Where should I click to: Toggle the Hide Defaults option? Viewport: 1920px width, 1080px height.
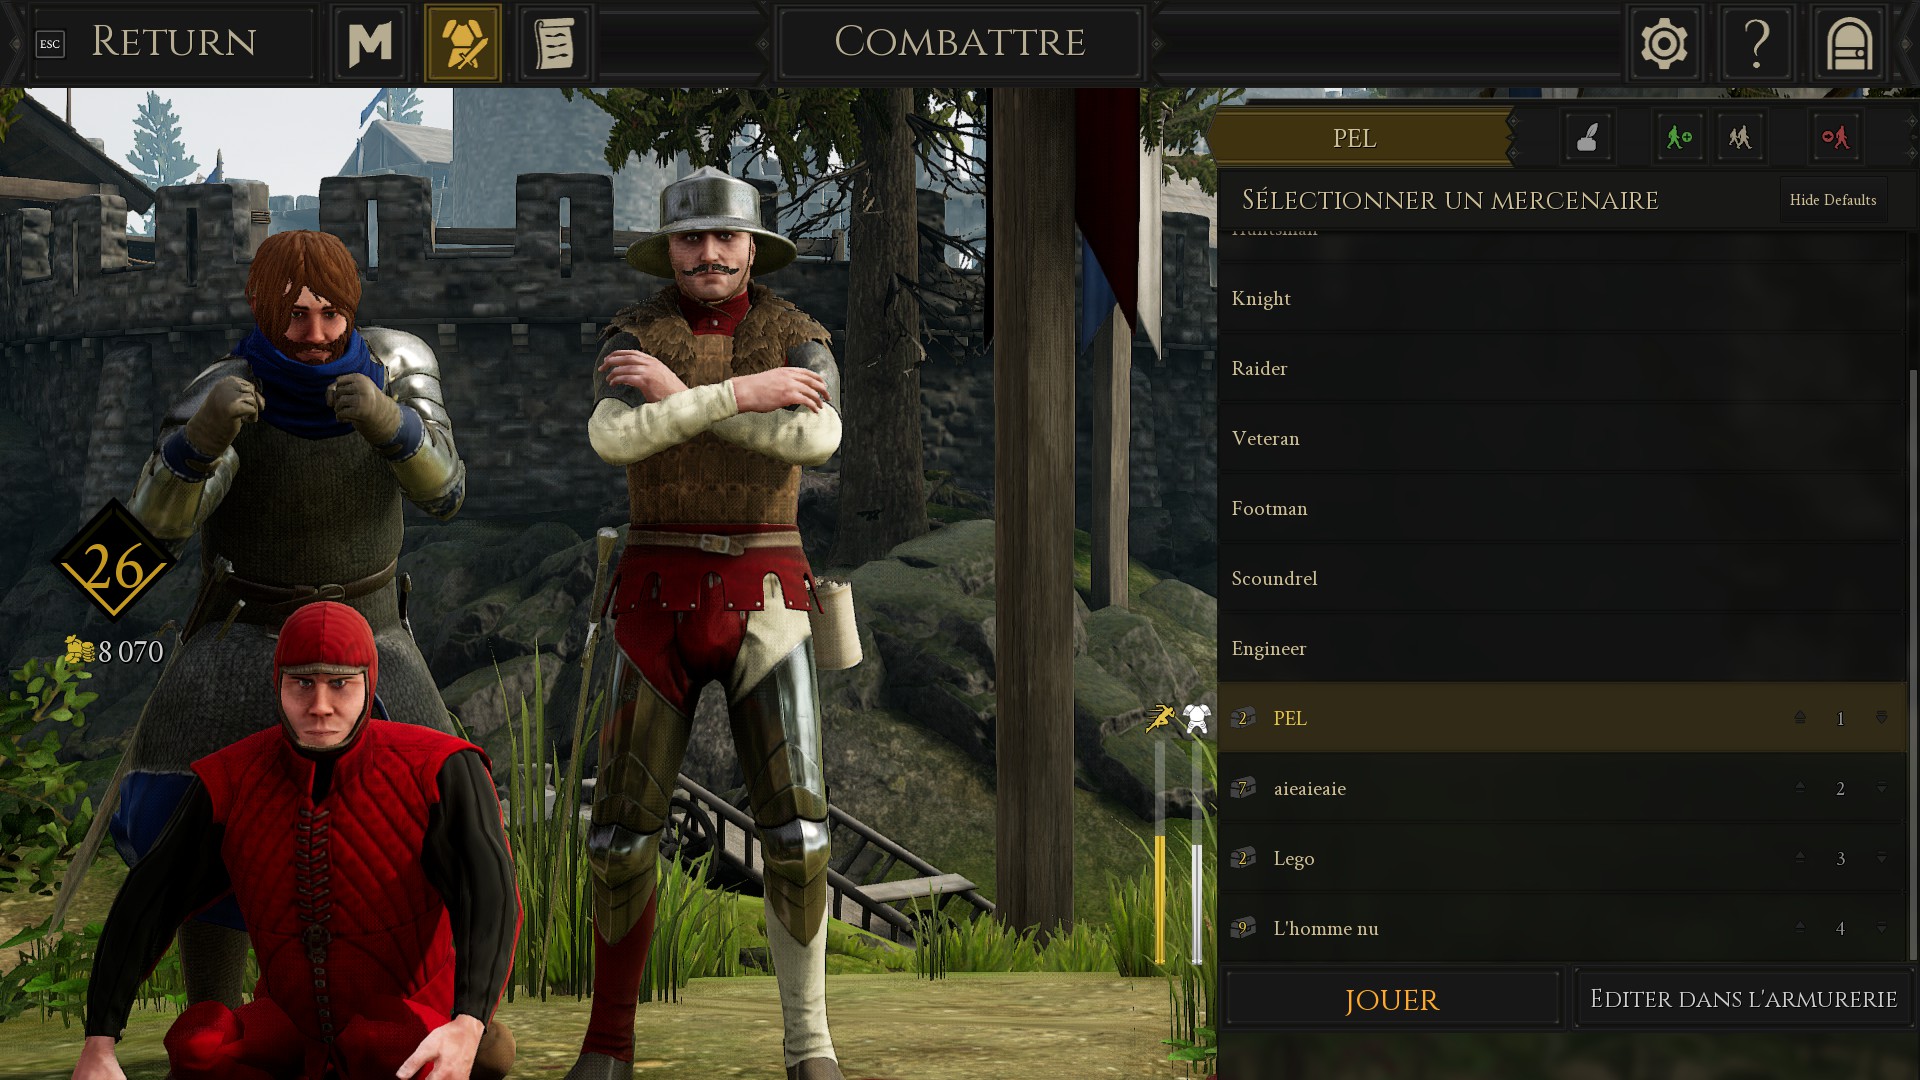1833,200
